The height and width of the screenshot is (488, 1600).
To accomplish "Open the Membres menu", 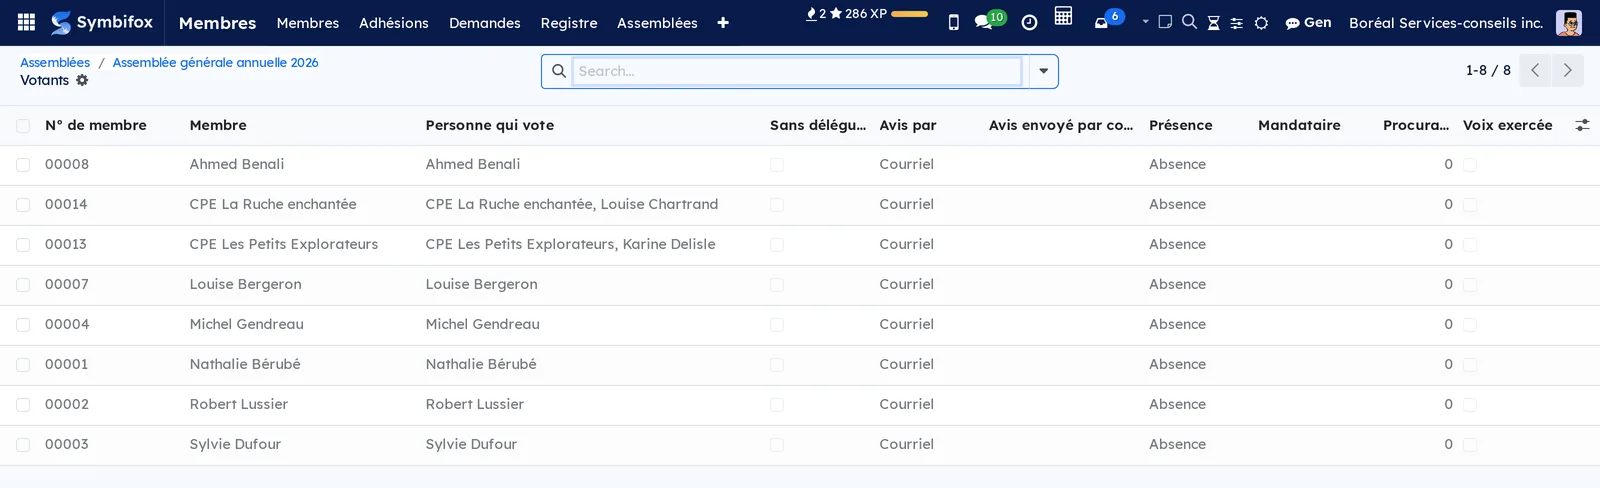I will coord(308,23).
